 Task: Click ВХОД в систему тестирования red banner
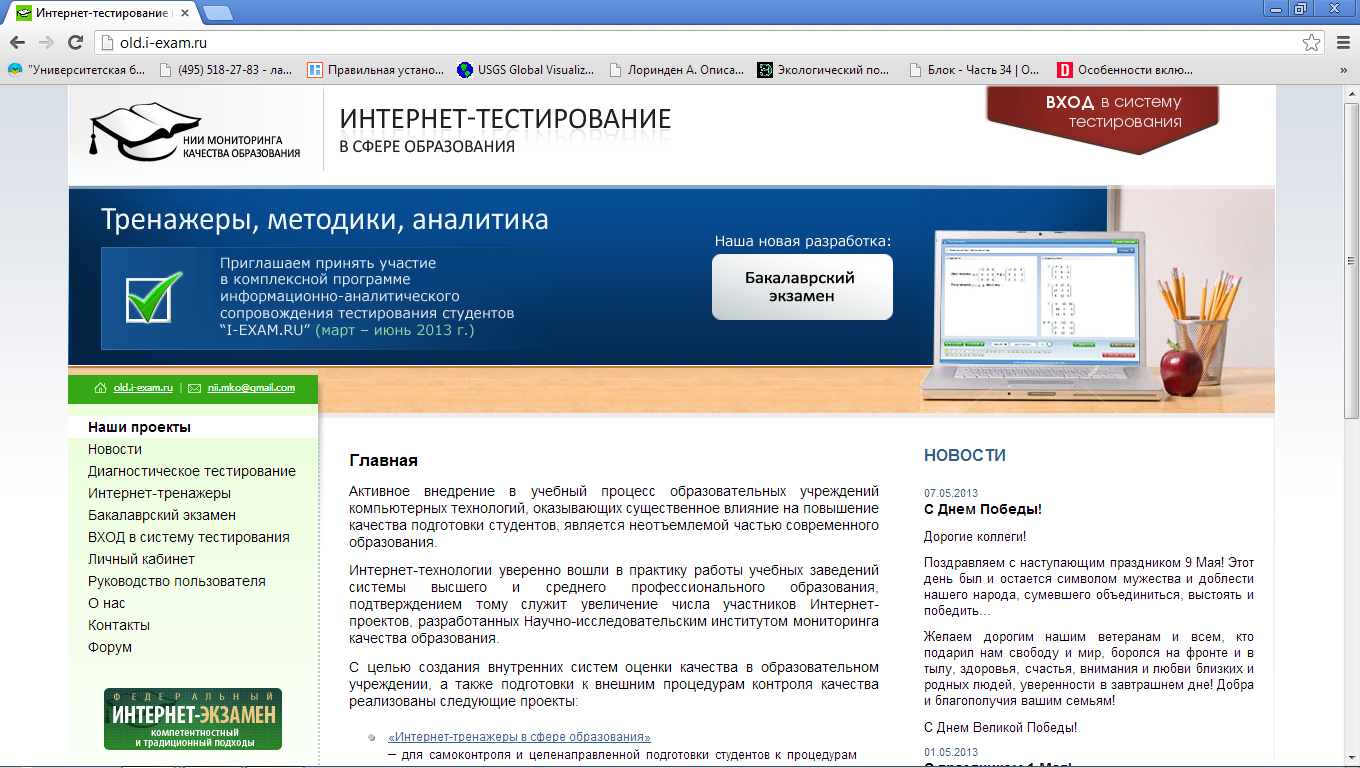coord(1102,118)
